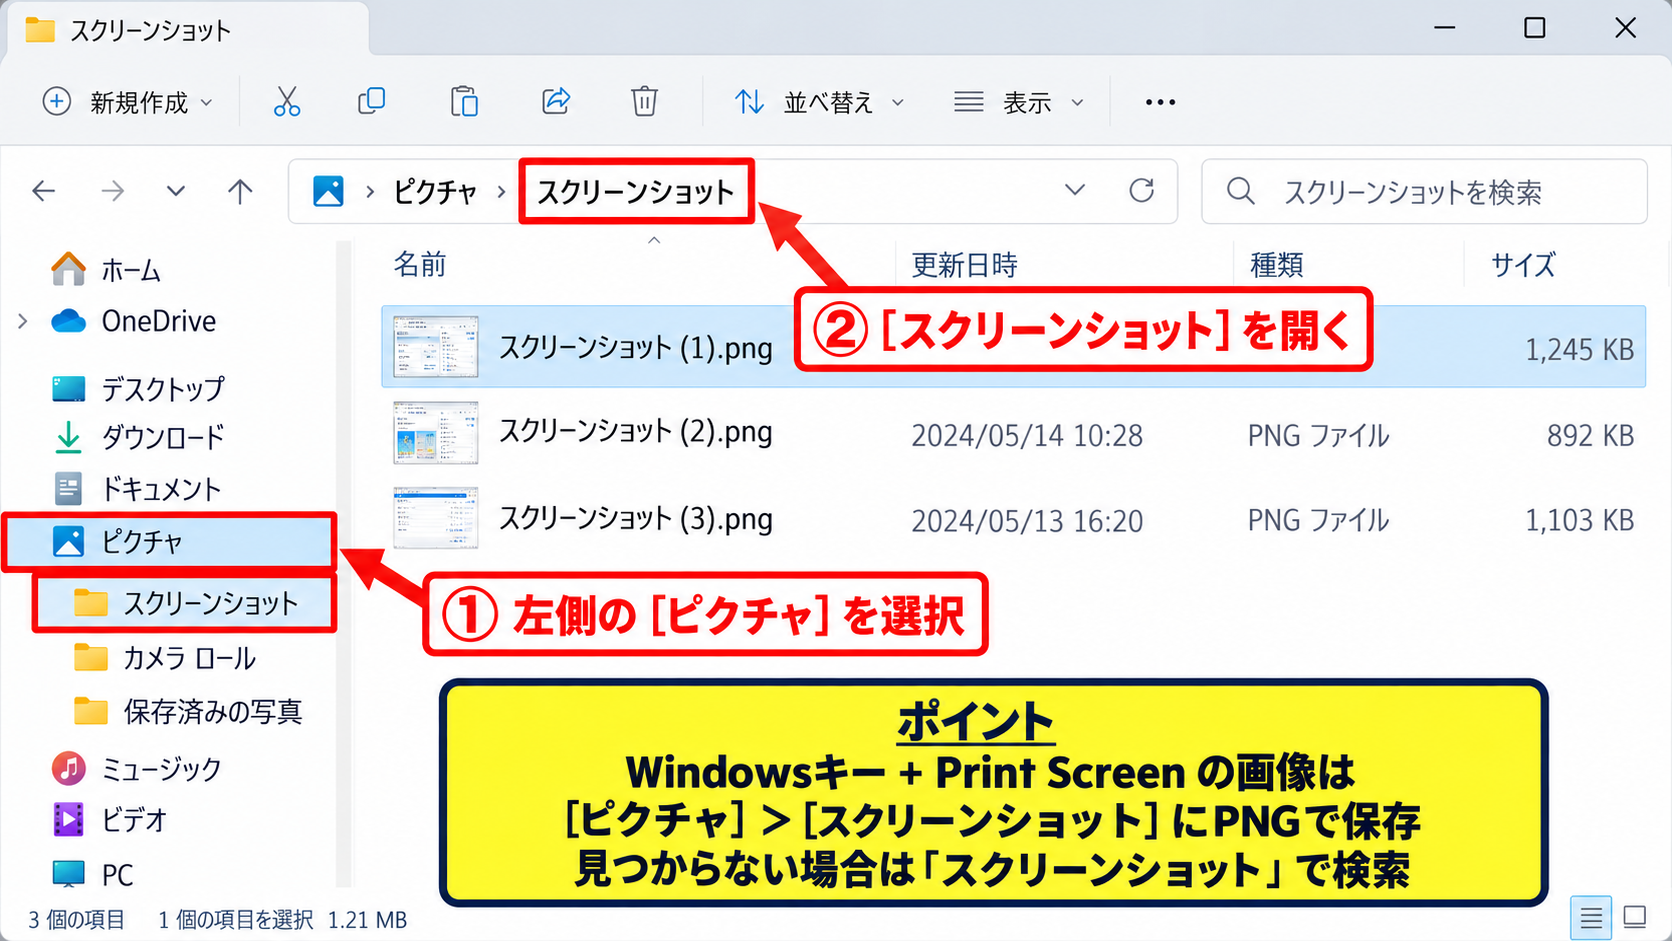Viewport: 1672px width, 941px height.
Task: Select PC in the navigation pane
Action: (92, 874)
